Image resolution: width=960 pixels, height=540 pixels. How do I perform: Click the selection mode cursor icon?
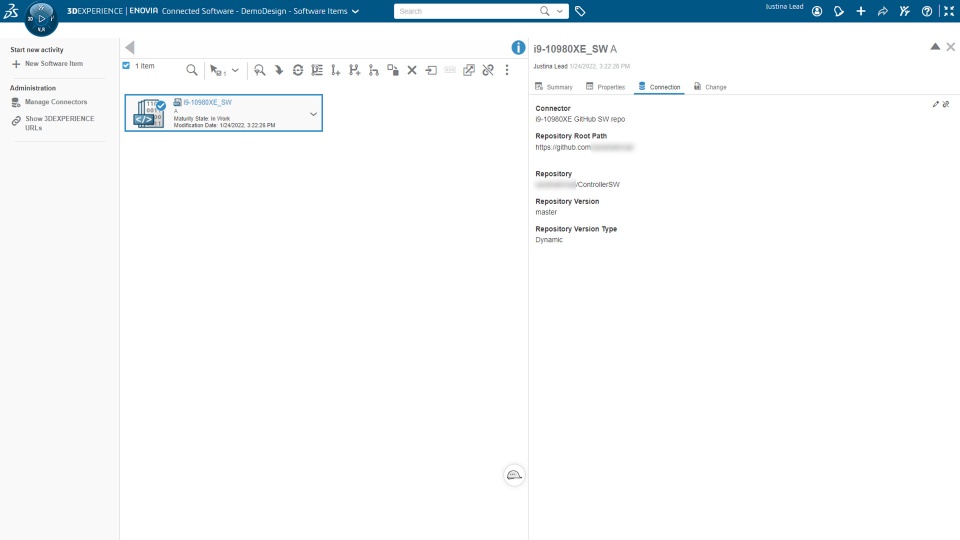[217, 70]
